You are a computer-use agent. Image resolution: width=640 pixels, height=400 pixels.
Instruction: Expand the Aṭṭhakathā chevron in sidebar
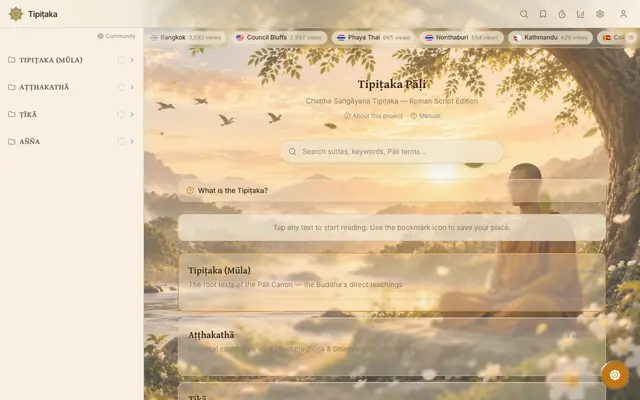coord(132,87)
